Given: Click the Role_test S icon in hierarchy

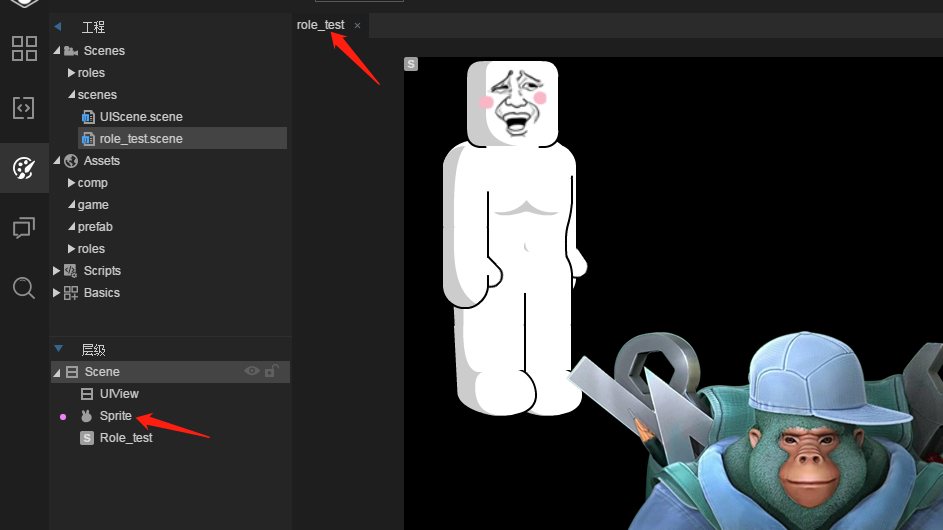Looking at the screenshot, I should coord(87,438).
